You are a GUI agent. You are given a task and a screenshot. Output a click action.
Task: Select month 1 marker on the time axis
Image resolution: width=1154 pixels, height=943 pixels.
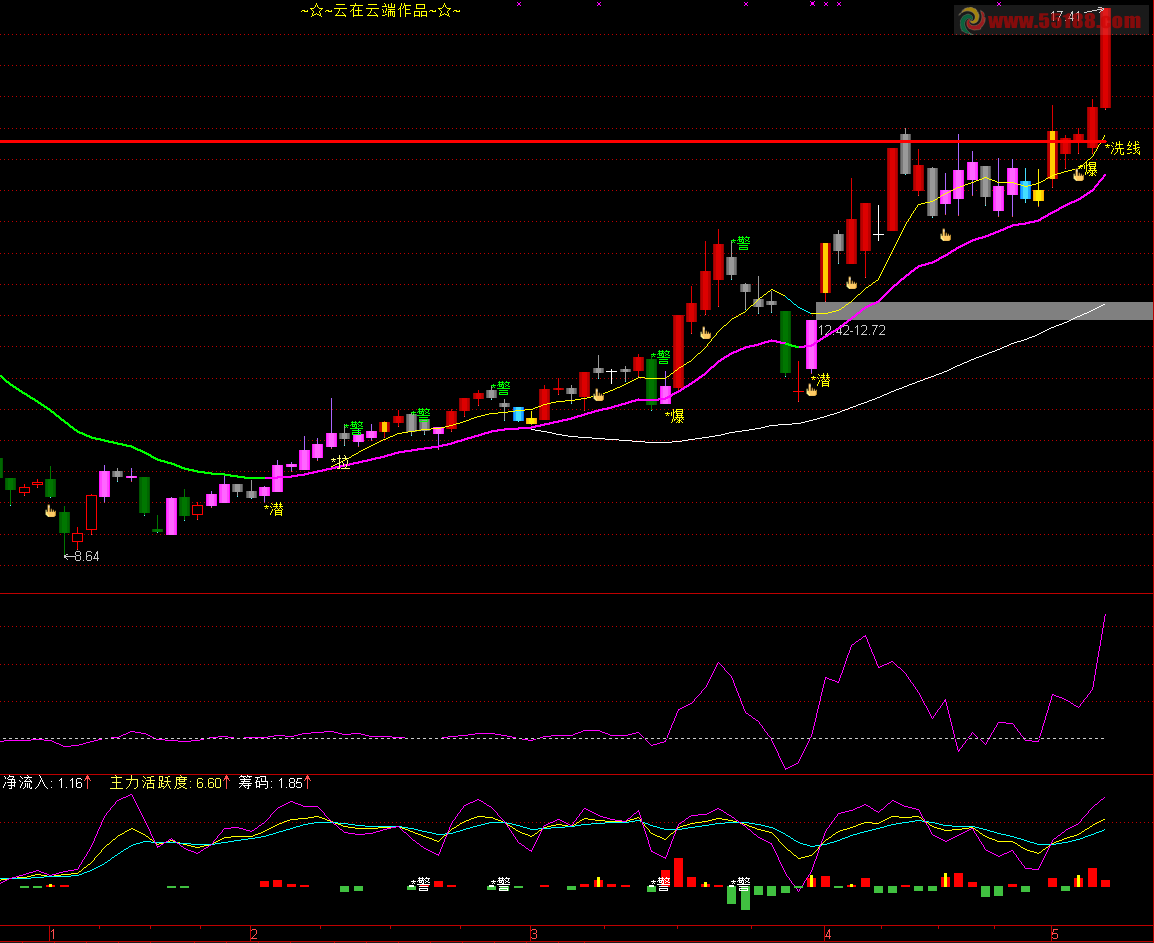pyautogui.click(x=52, y=934)
